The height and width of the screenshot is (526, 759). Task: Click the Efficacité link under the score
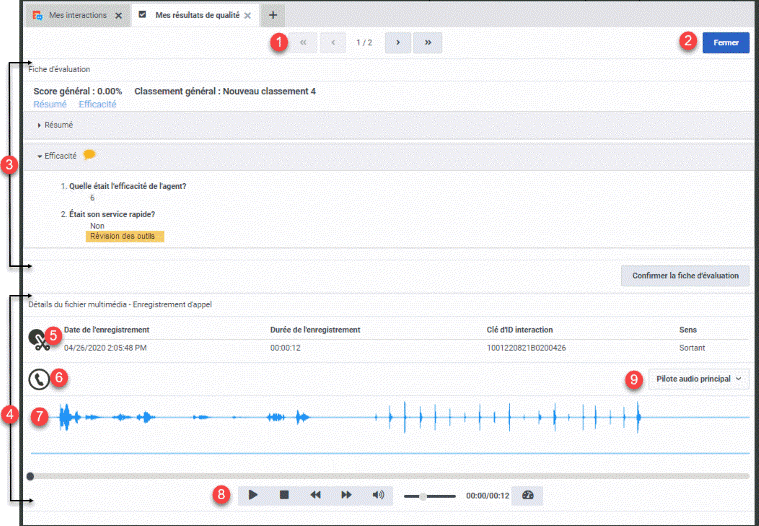point(97,104)
